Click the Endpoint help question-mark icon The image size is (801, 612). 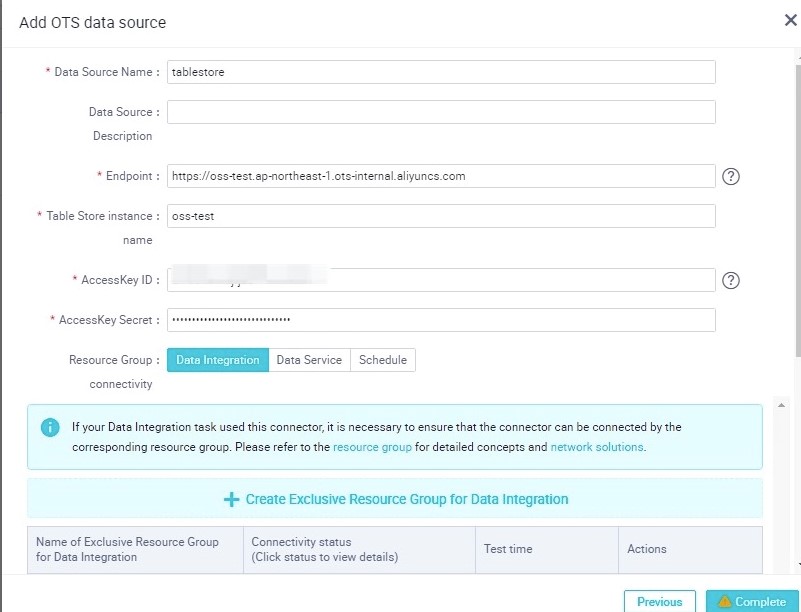731,177
